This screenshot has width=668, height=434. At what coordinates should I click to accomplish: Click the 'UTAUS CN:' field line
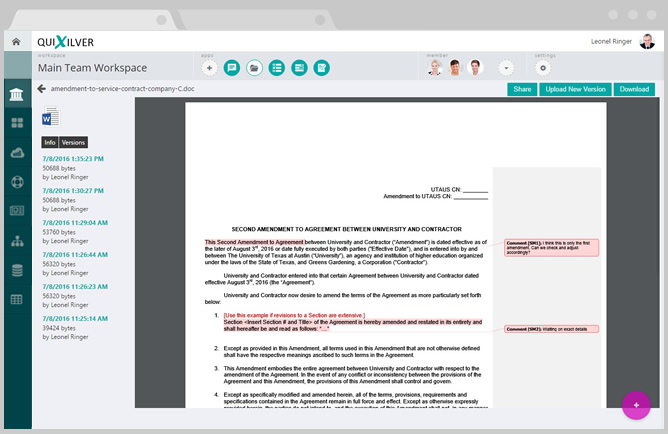tap(459, 190)
